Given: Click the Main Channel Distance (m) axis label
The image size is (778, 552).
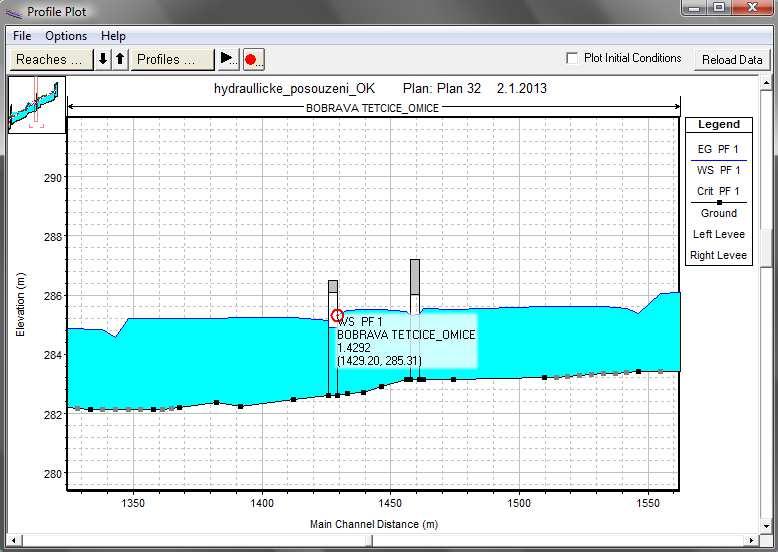Looking at the screenshot, I should coord(374,524).
